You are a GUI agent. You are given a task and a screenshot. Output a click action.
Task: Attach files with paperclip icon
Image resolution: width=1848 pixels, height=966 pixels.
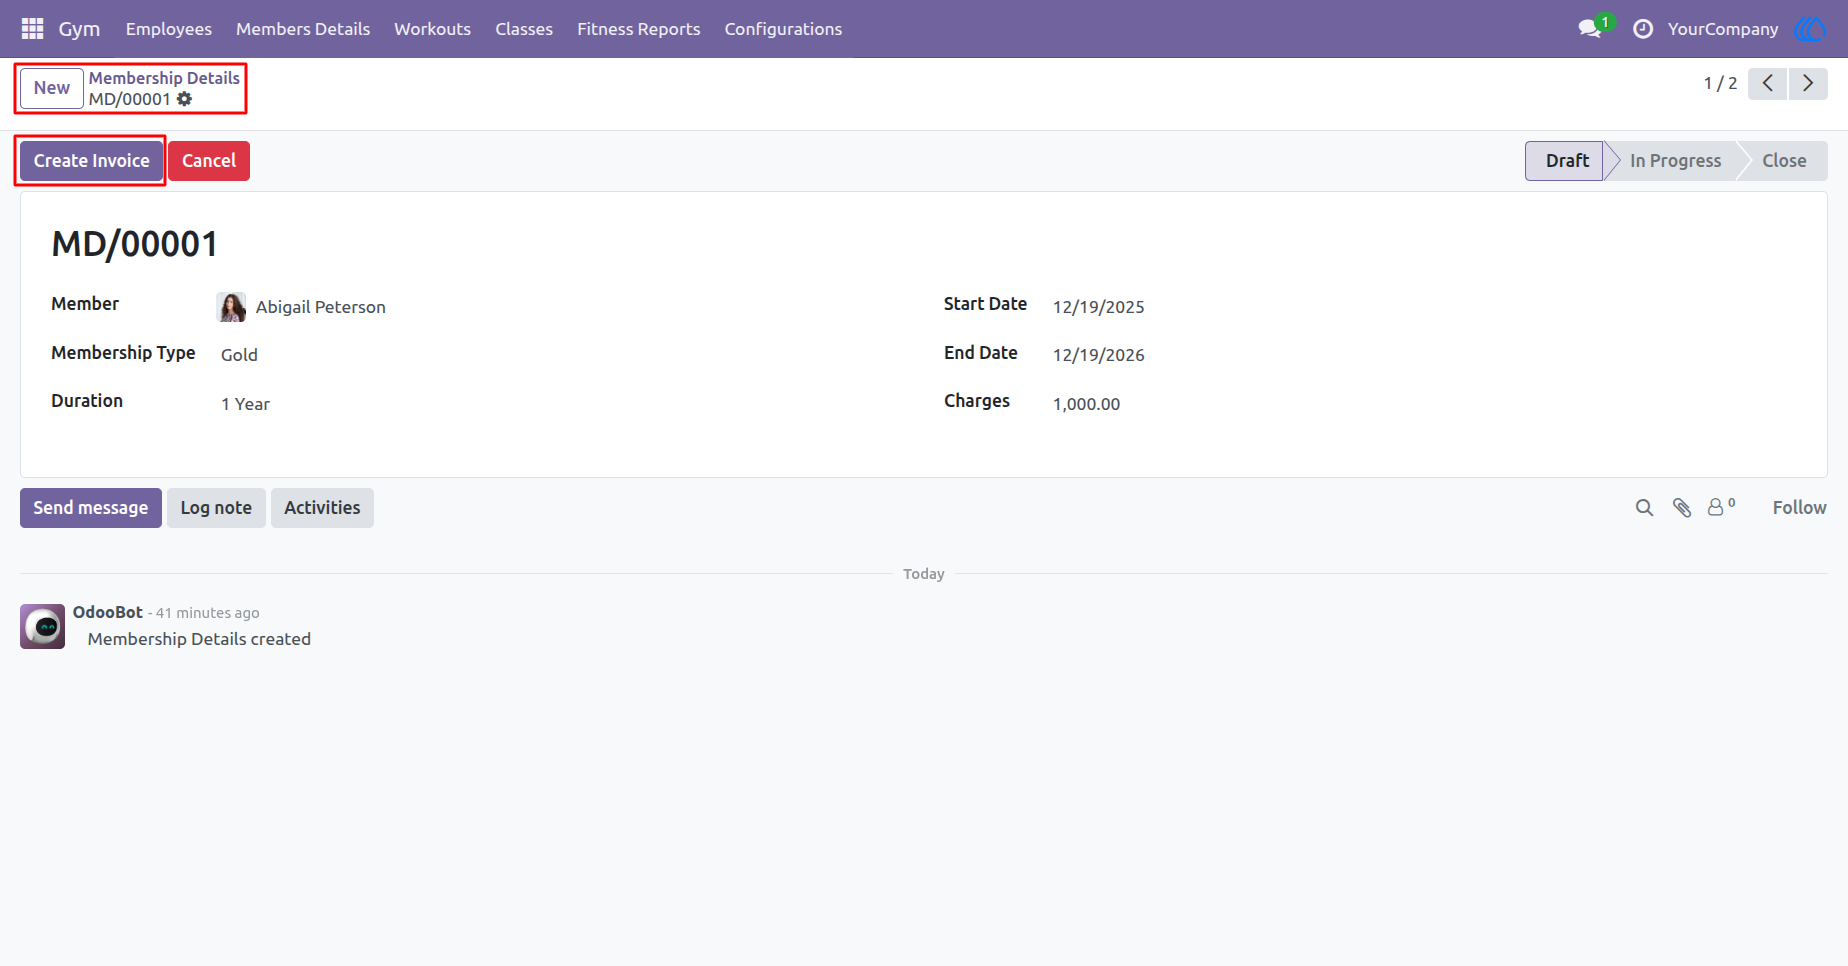tap(1682, 508)
